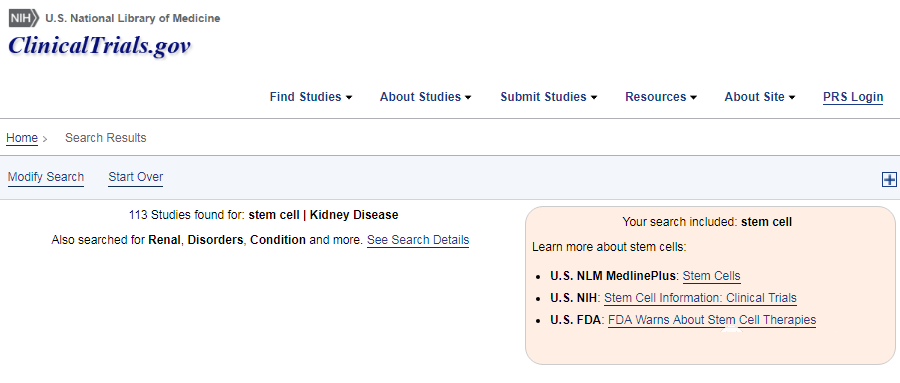Click U.S. National Library of Medicine text

tap(133, 18)
